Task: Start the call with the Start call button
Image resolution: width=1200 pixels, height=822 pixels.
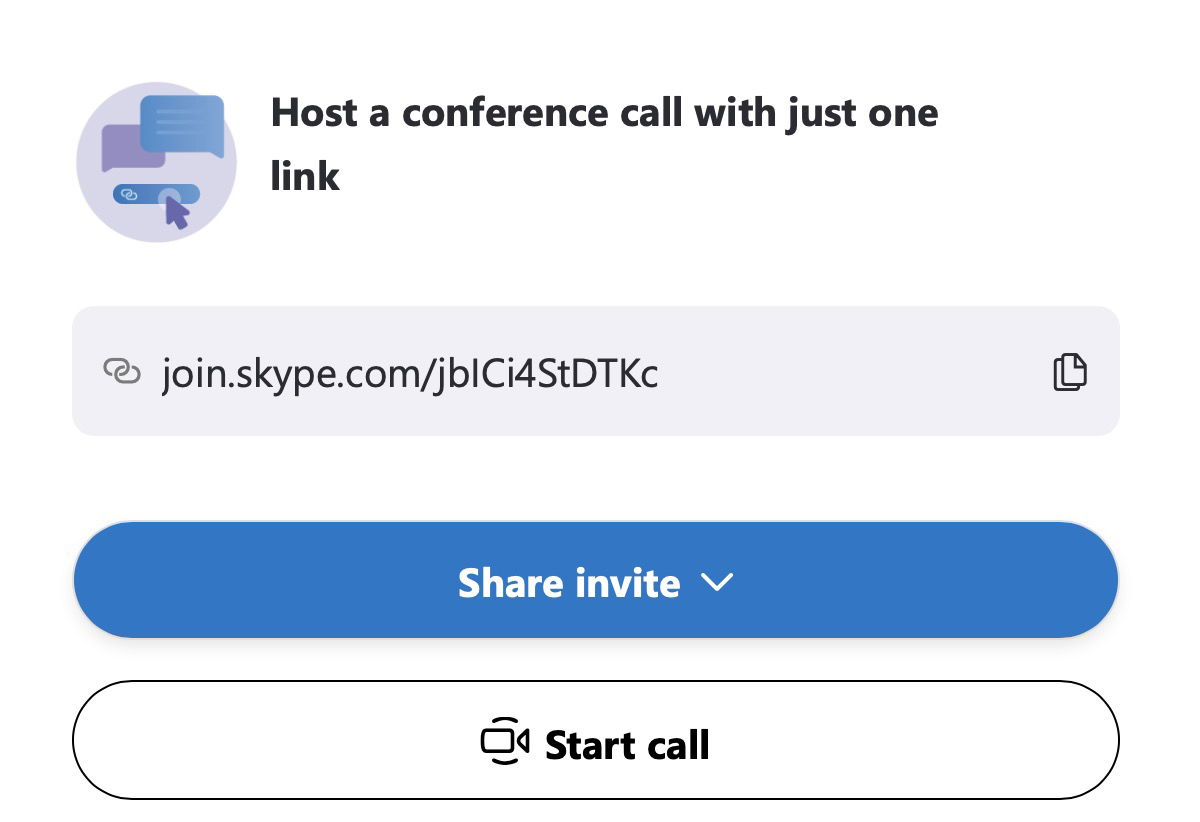Action: (596, 740)
